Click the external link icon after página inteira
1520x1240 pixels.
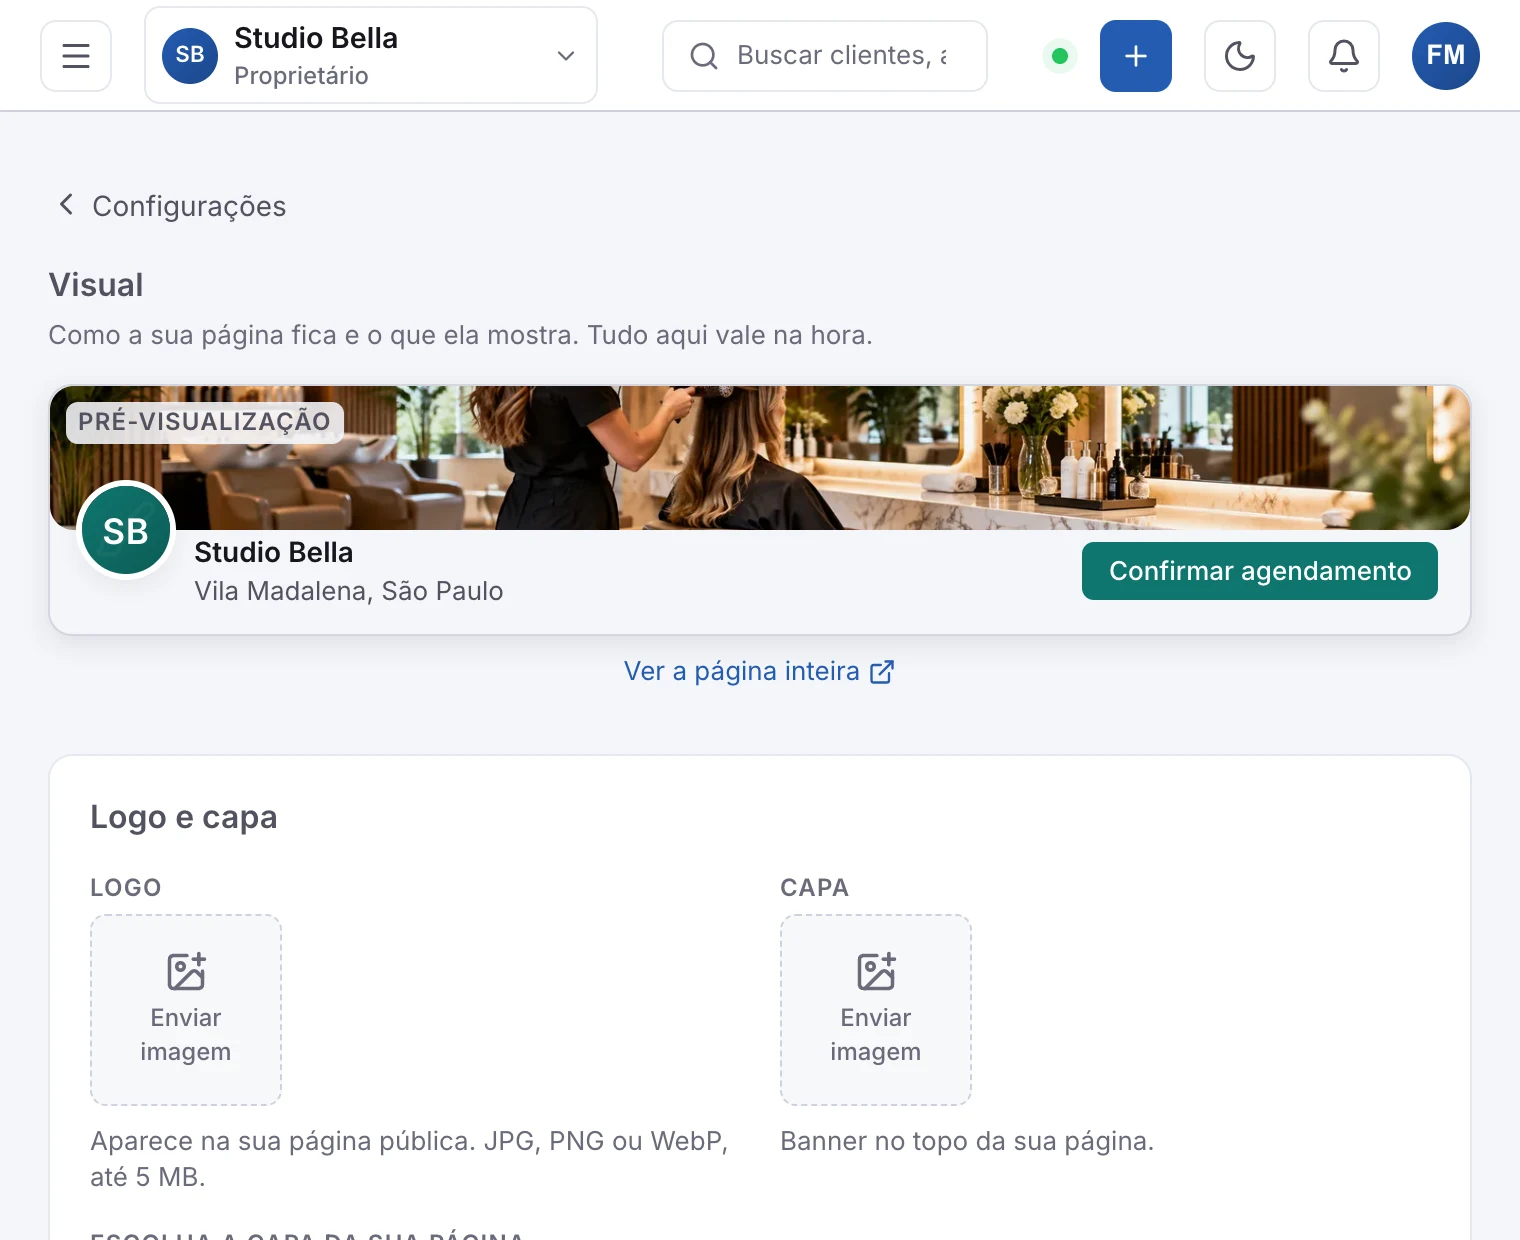coord(882,672)
